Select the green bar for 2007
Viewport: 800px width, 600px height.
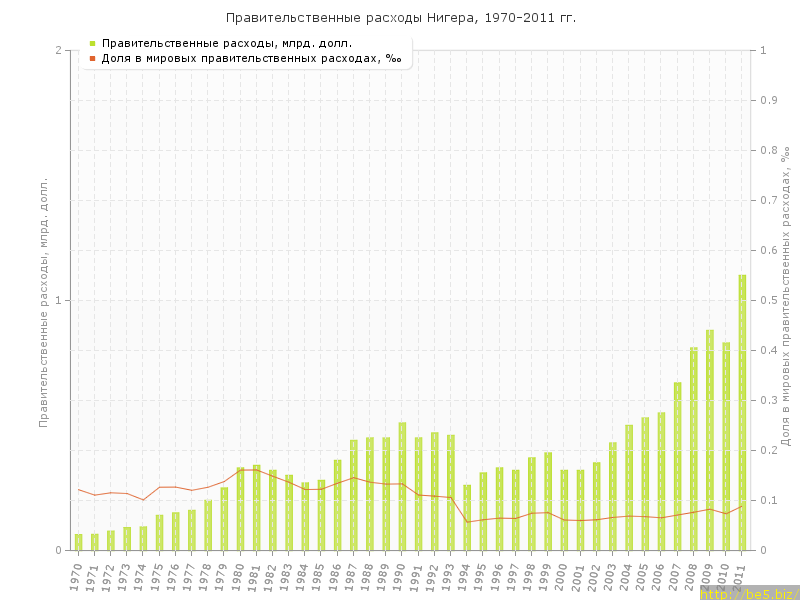677,466
